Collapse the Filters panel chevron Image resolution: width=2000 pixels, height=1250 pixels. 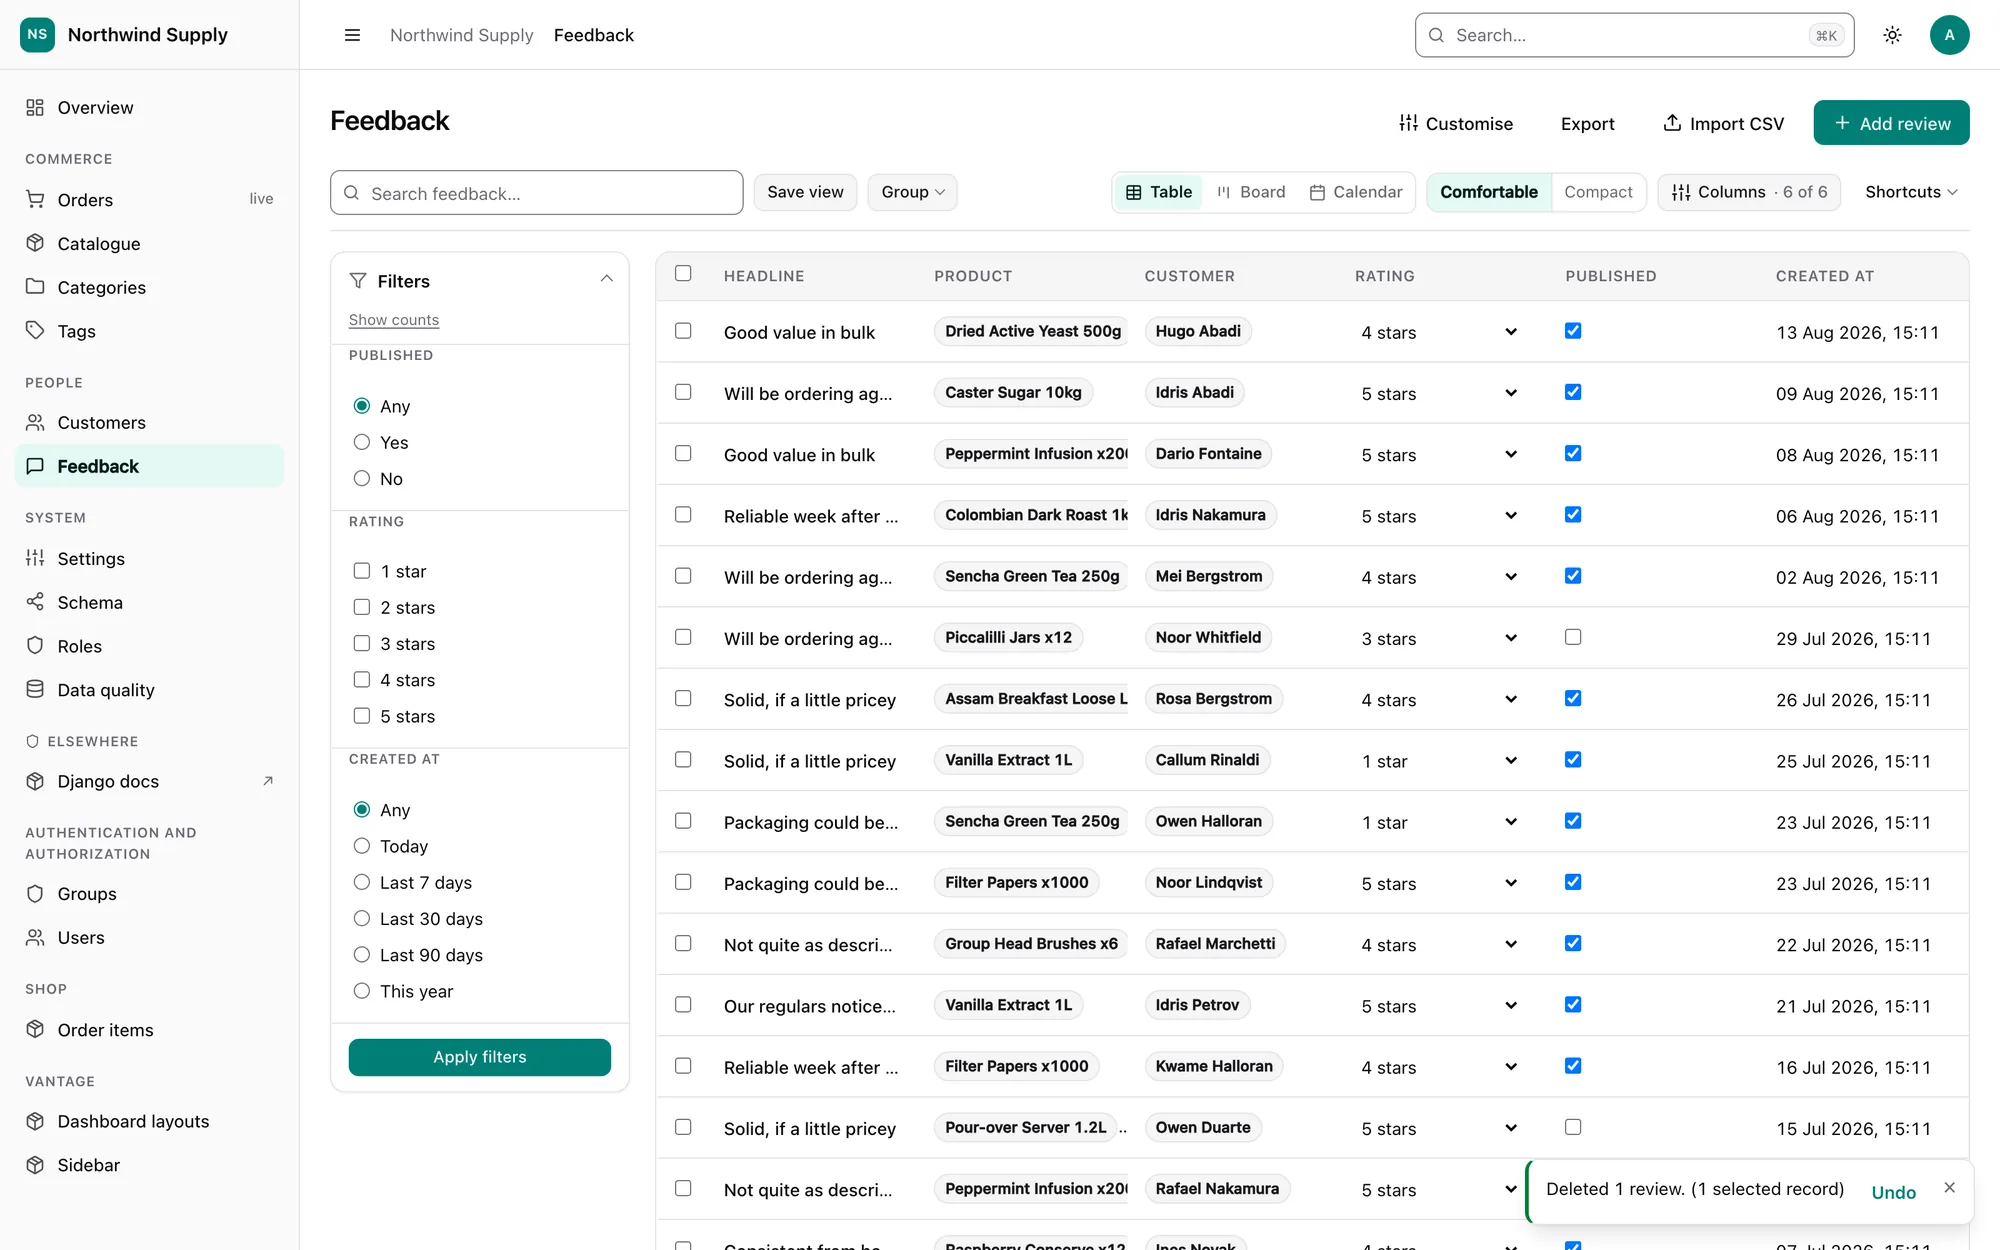coord(606,279)
